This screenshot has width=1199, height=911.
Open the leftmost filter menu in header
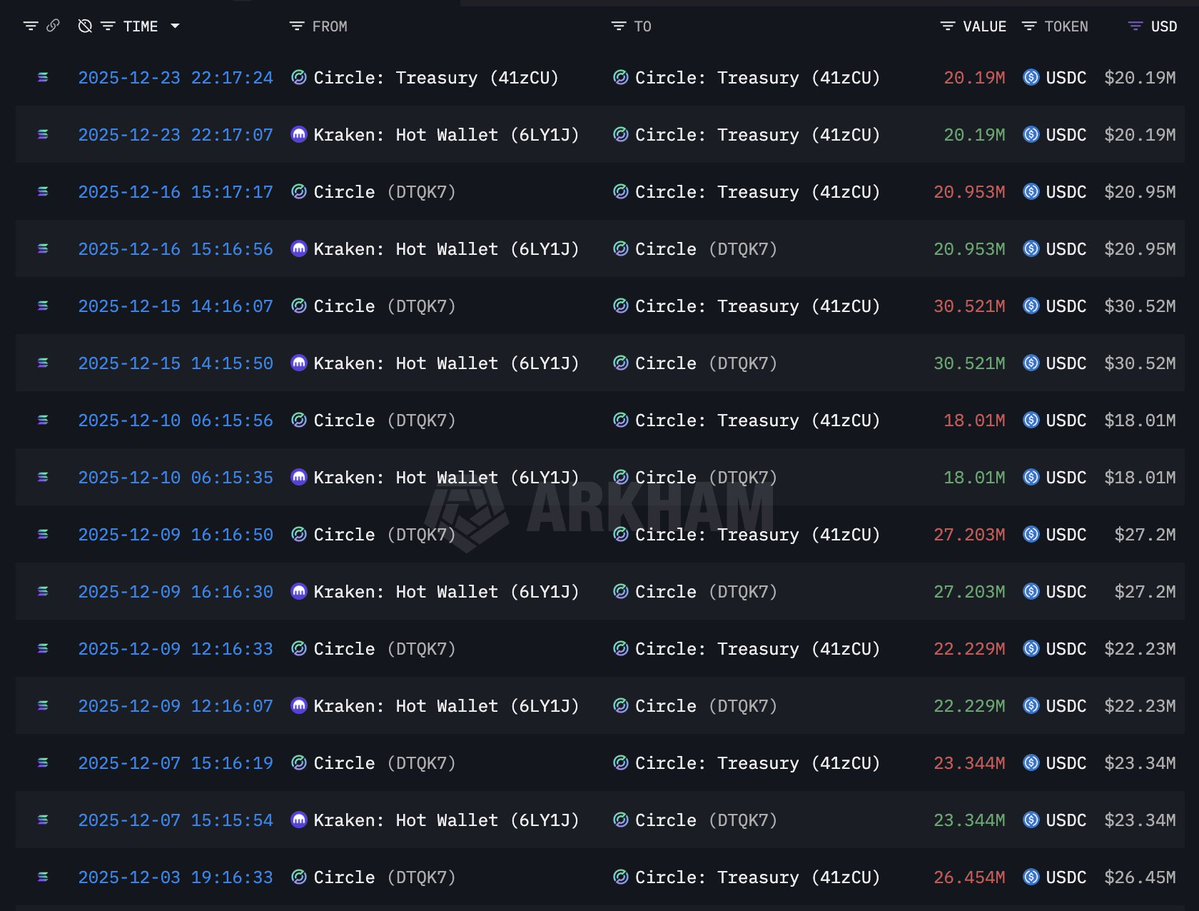31,26
